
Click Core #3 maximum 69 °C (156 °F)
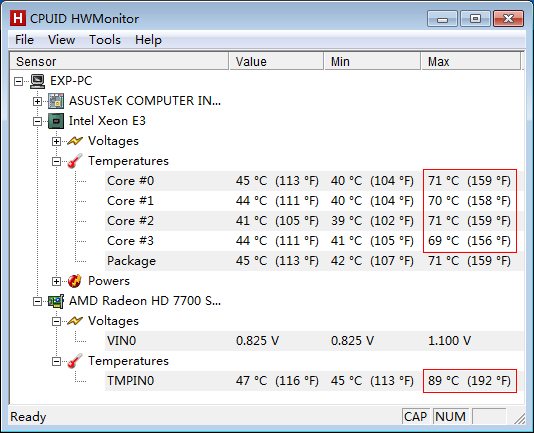click(470, 241)
